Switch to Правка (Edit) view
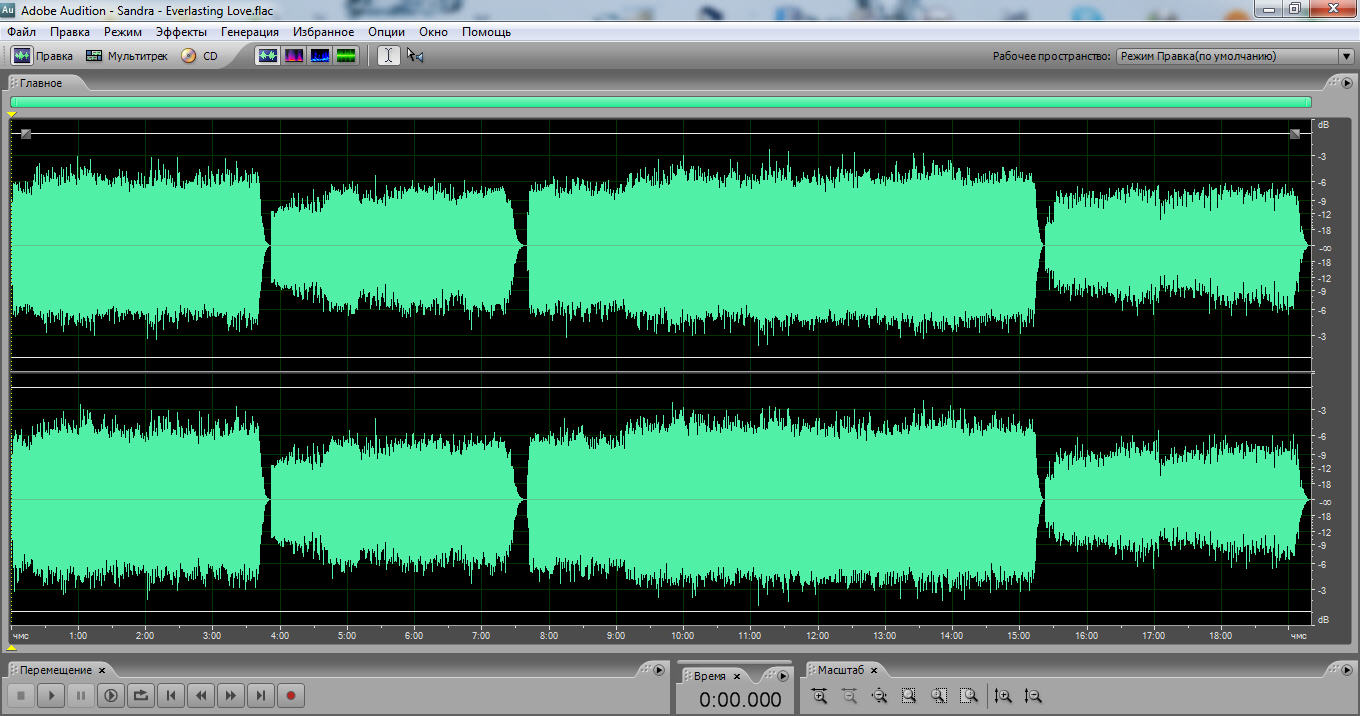Viewport: 1360px width, 716px height. point(42,56)
